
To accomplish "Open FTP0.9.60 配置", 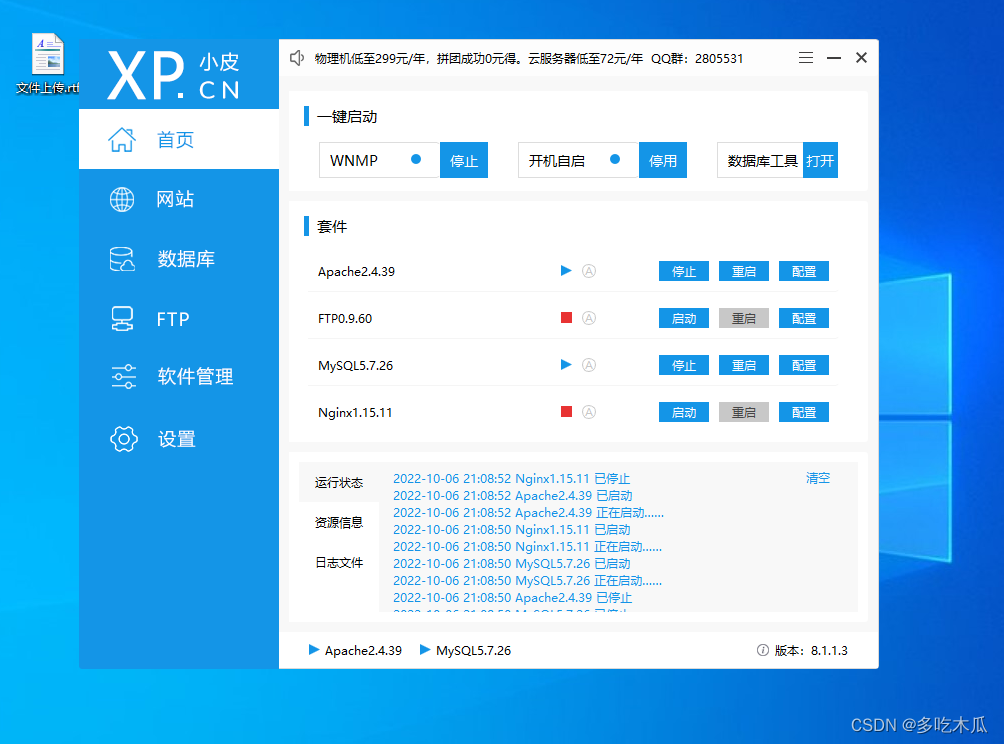I will pos(804,318).
